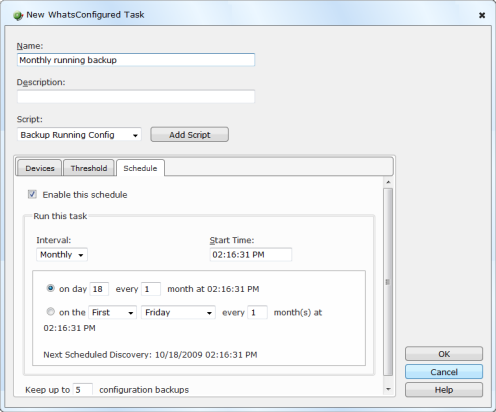Click the scrollbar up arrow
The height and width of the screenshot is (412, 496).
[388, 182]
